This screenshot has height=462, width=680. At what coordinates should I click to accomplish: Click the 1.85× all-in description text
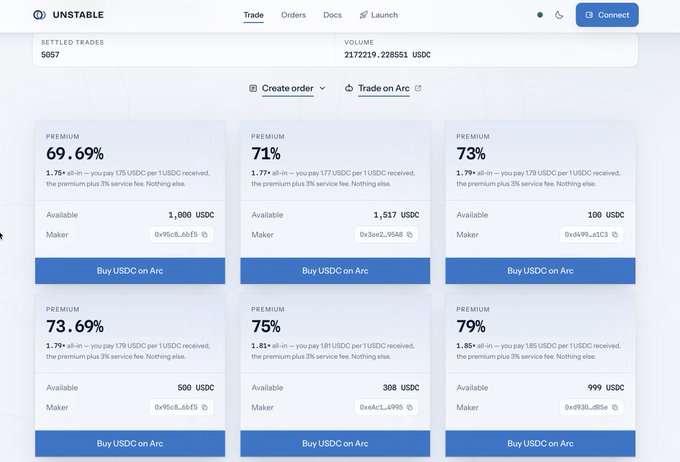[x=538, y=351]
